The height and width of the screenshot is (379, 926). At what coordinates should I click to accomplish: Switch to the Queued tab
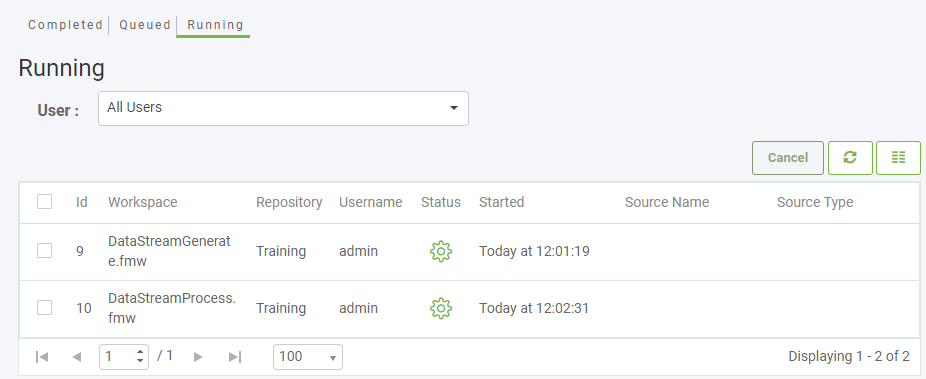click(145, 25)
